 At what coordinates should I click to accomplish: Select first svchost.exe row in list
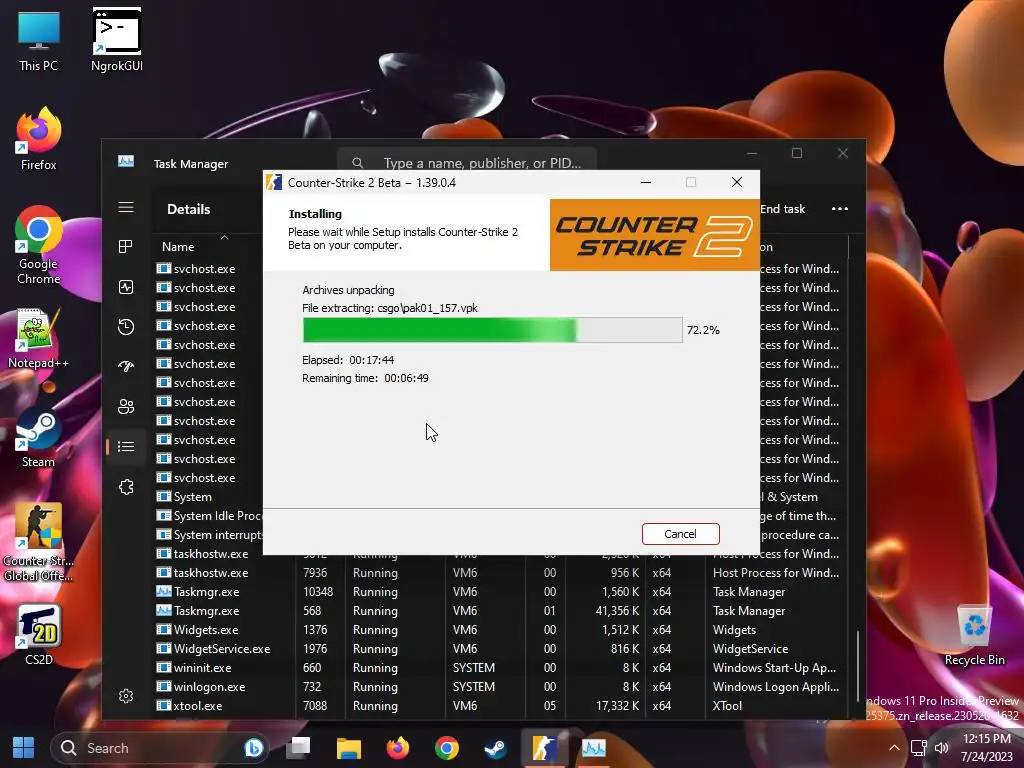(208, 269)
